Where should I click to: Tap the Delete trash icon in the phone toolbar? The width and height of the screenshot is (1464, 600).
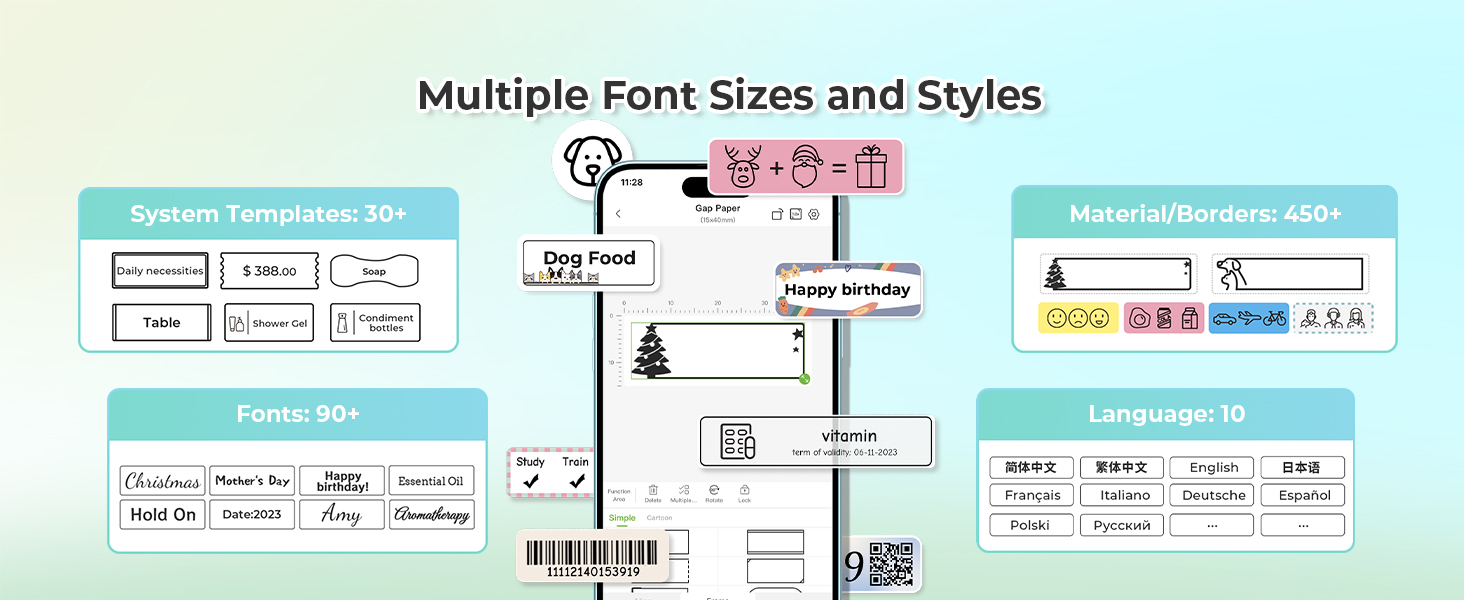point(653,490)
